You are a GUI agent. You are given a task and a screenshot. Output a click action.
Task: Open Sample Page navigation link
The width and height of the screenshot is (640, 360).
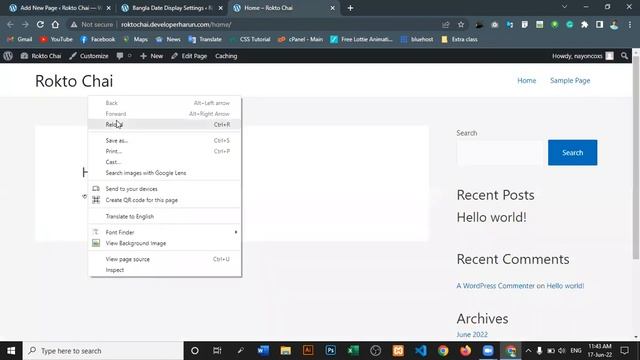pos(570,80)
